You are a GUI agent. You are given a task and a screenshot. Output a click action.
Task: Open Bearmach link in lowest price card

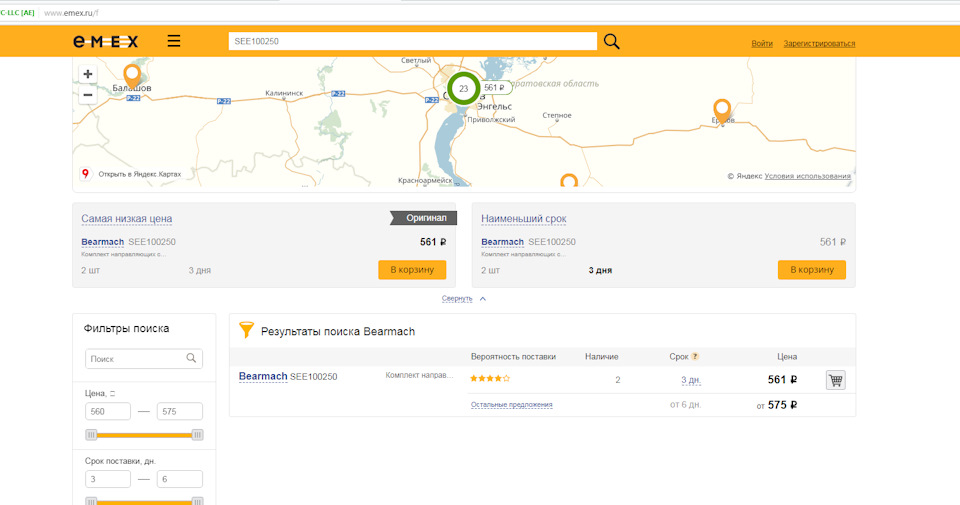tap(102, 242)
